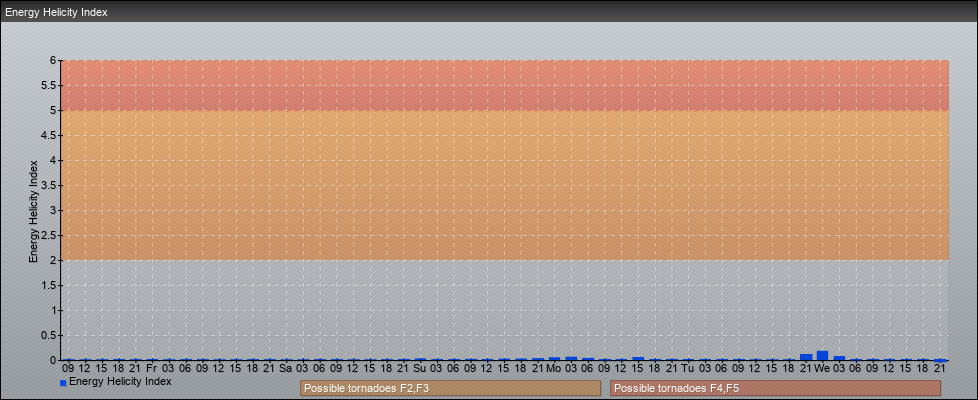Select the Sa day label on the axis

tap(285, 368)
